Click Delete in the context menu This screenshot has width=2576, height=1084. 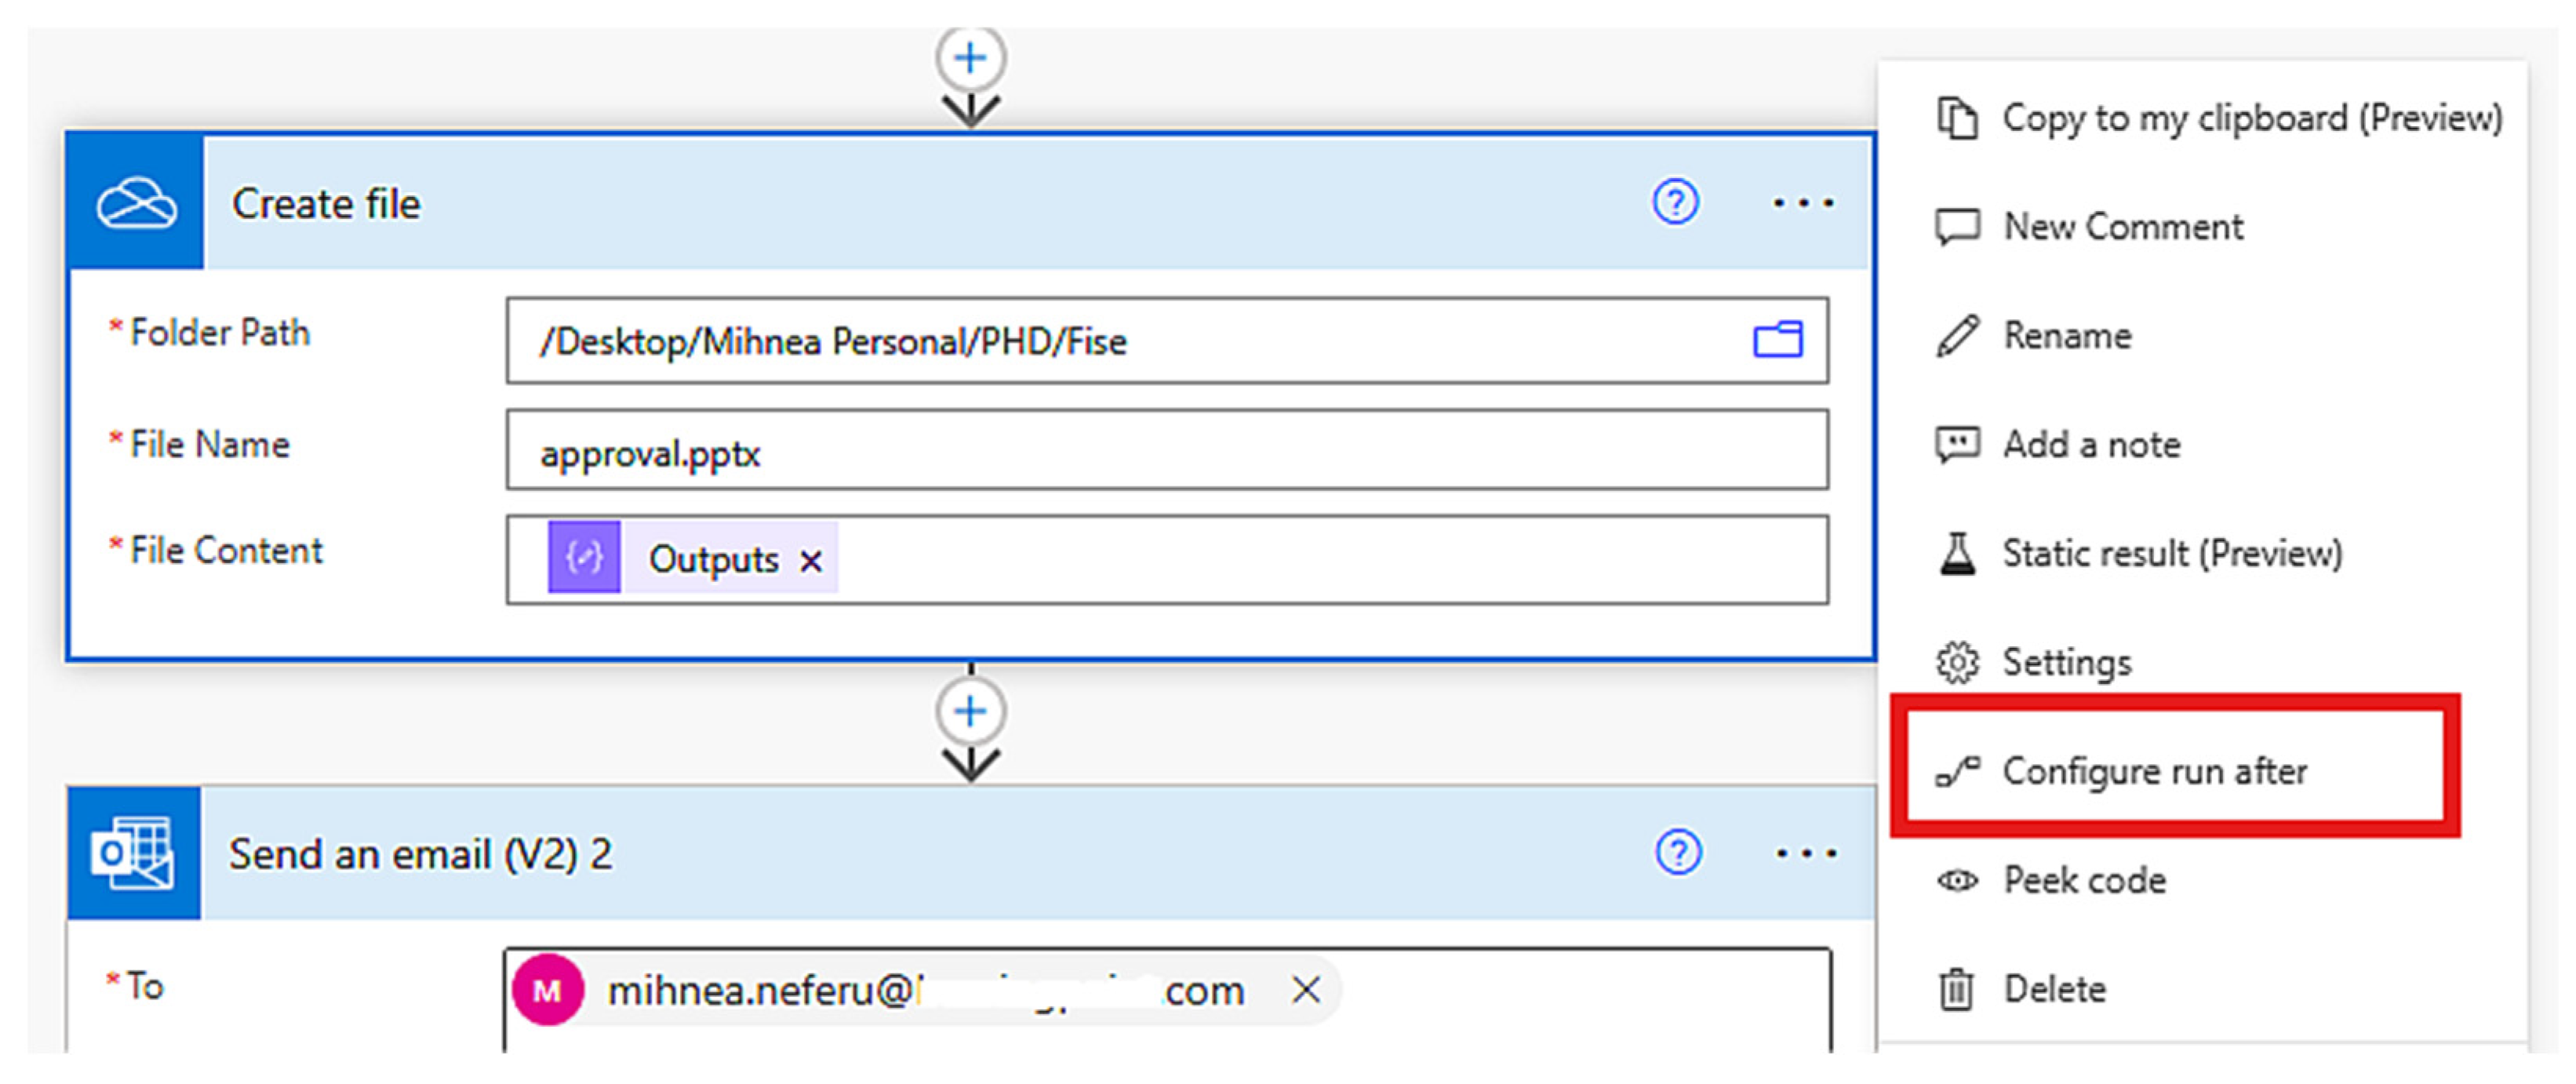click(x=2054, y=990)
